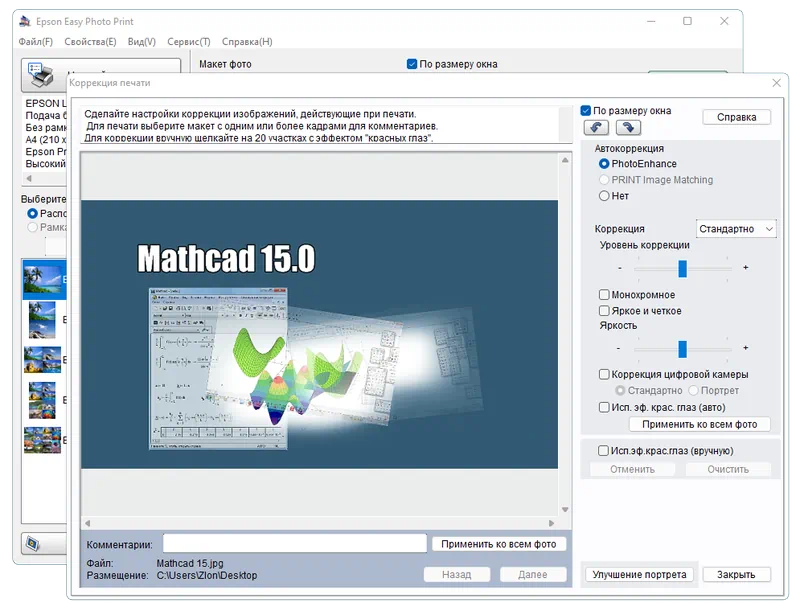This screenshot has height=611, width=800.
Task: Click the Яркость slider handle
Action: click(682, 349)
